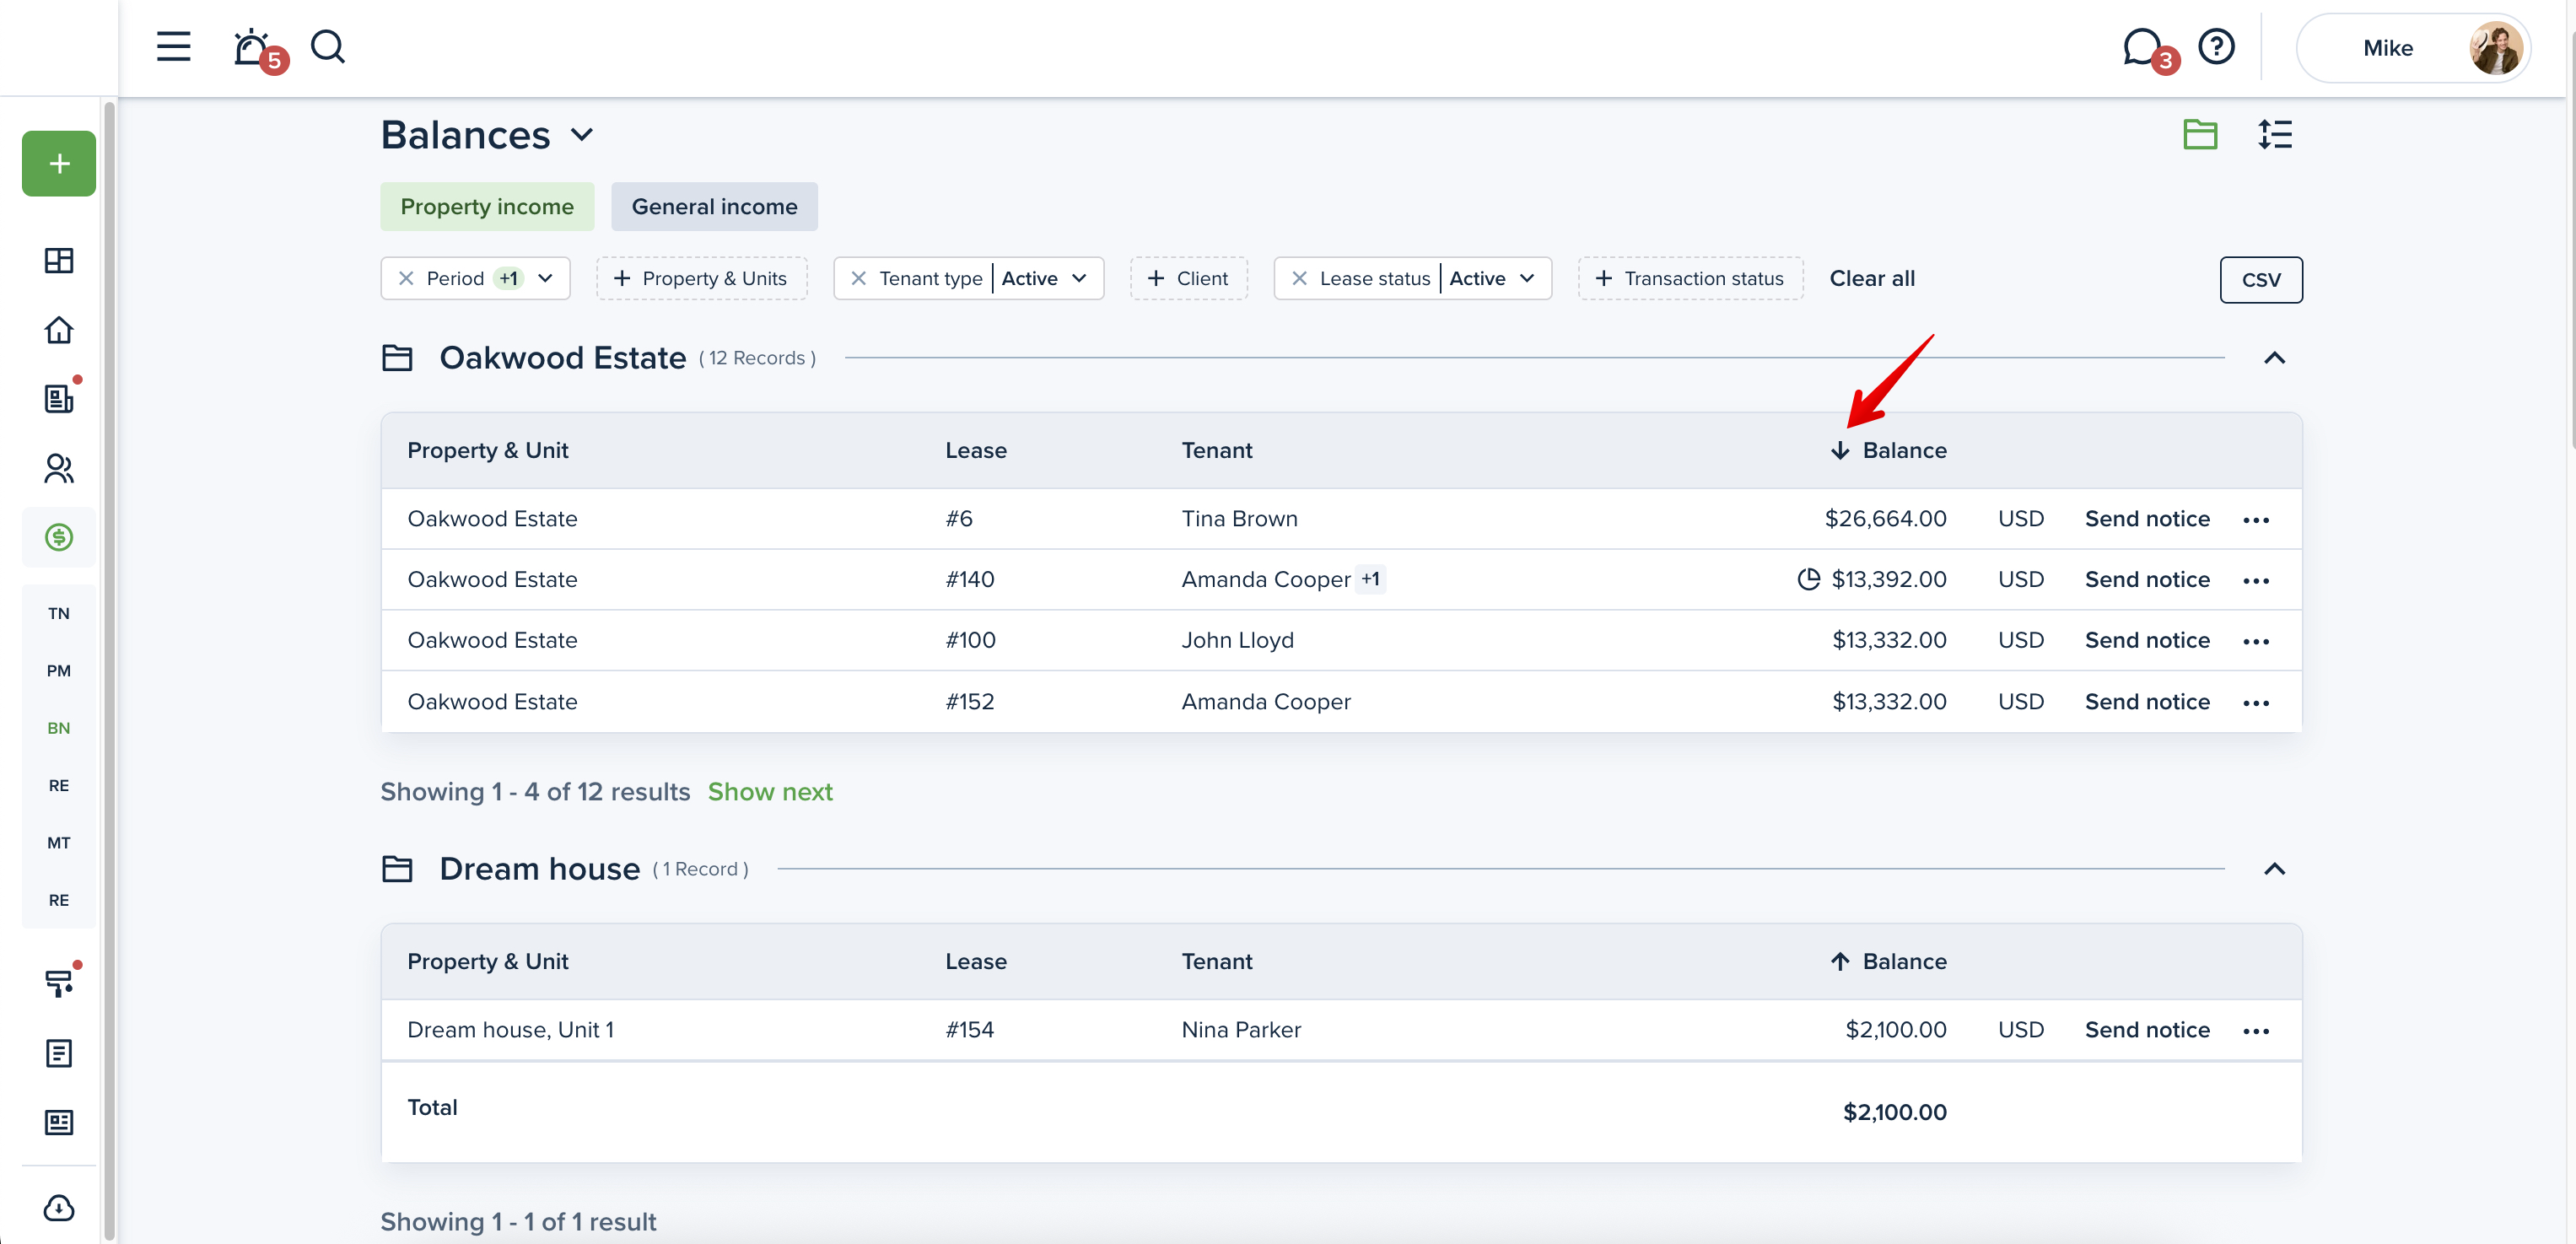Expand the Balances title dropdown
This screenshot has width=2576, height=1244.
click(582, 135)
